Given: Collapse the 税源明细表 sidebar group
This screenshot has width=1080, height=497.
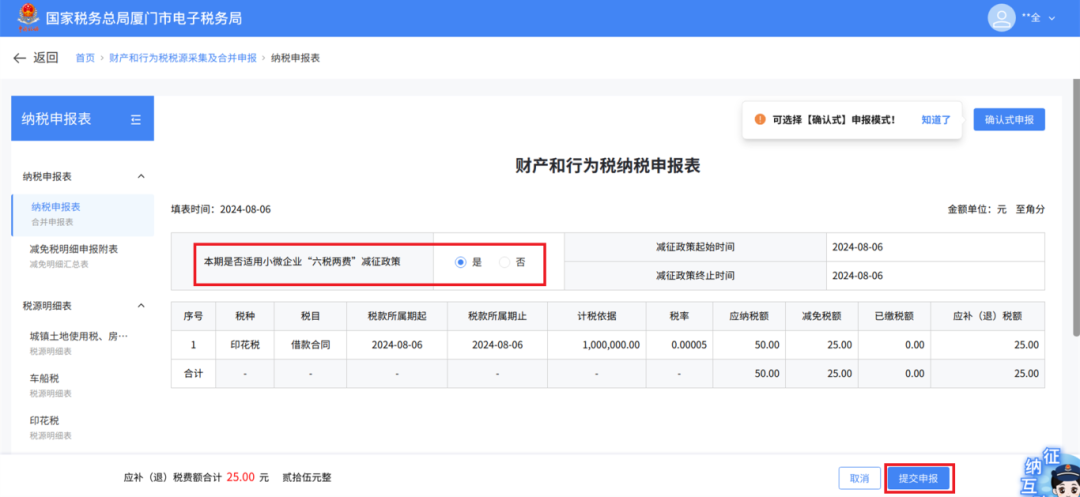Looking at the screenshot, I should point(141,305).
